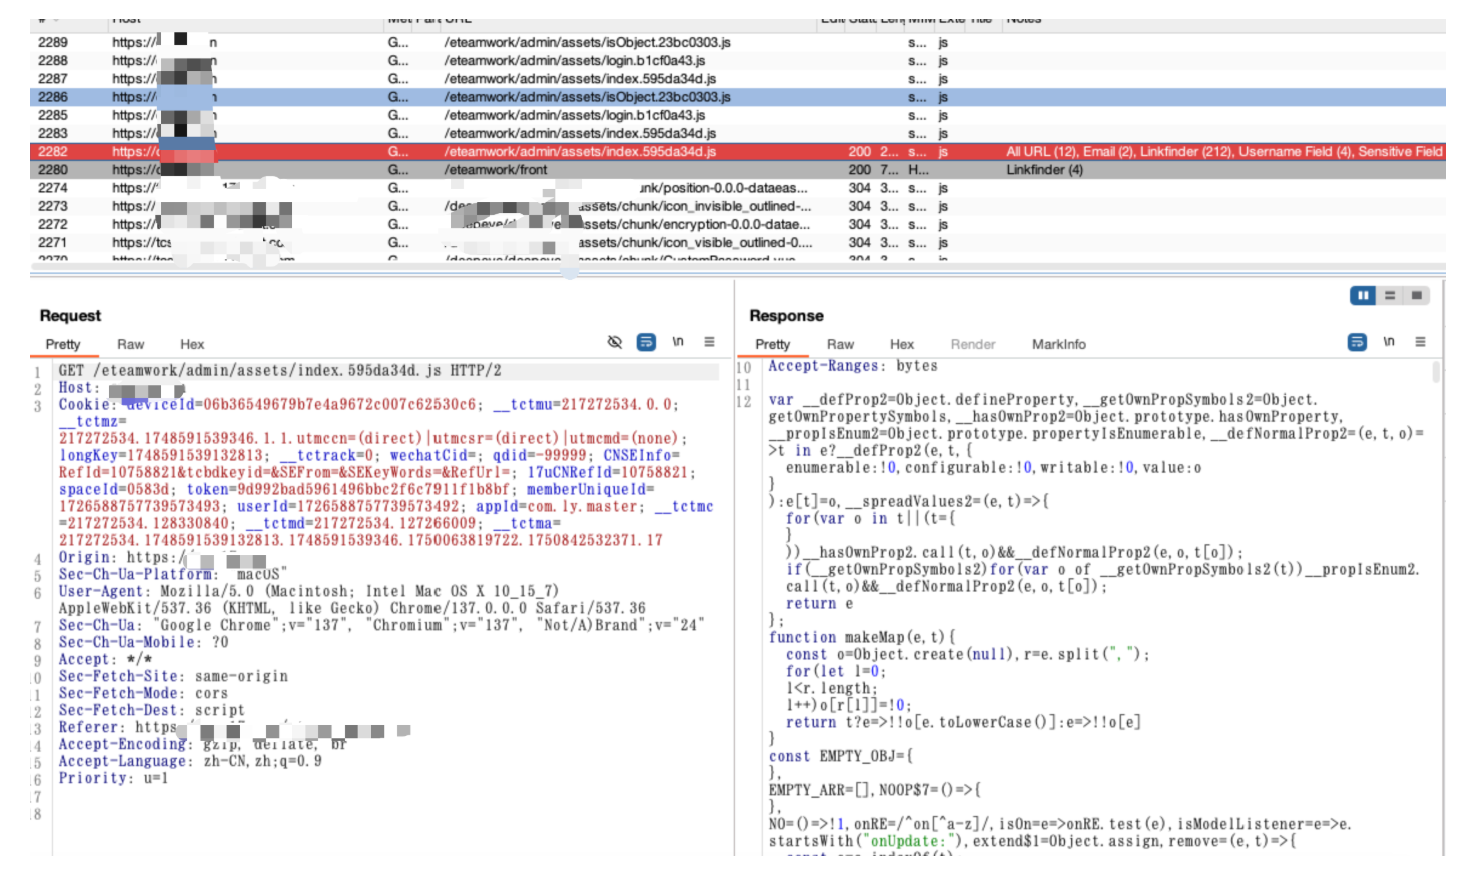Select highlighted red request row 2282

point(587,152)
